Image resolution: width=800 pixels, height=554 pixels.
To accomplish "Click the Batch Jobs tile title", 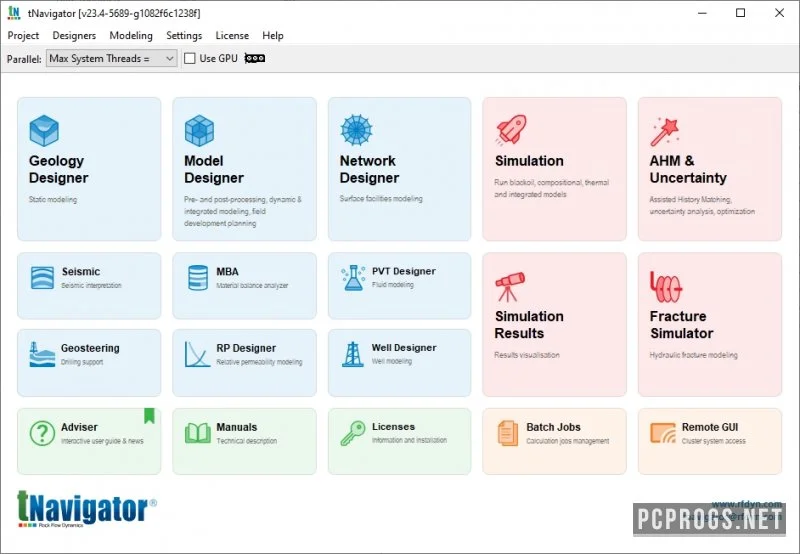I will tap(553, 427).
